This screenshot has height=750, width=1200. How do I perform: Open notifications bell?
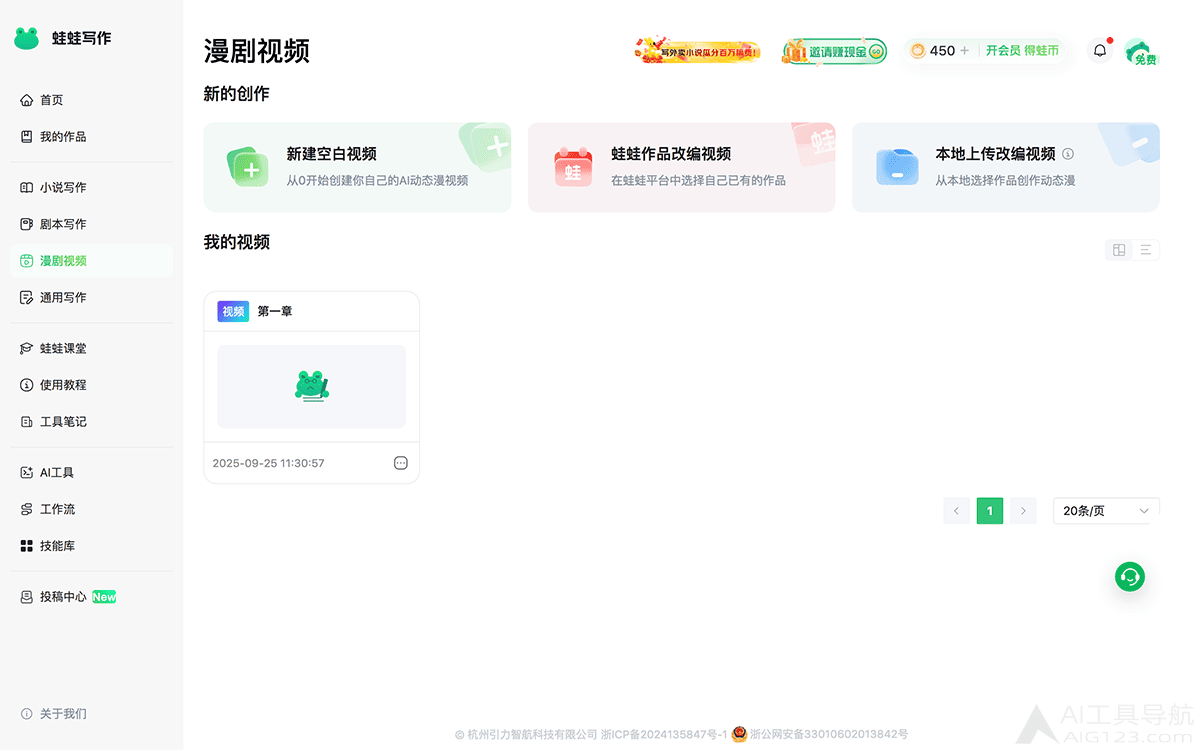pyautogui.click(x=1100, y=50)
